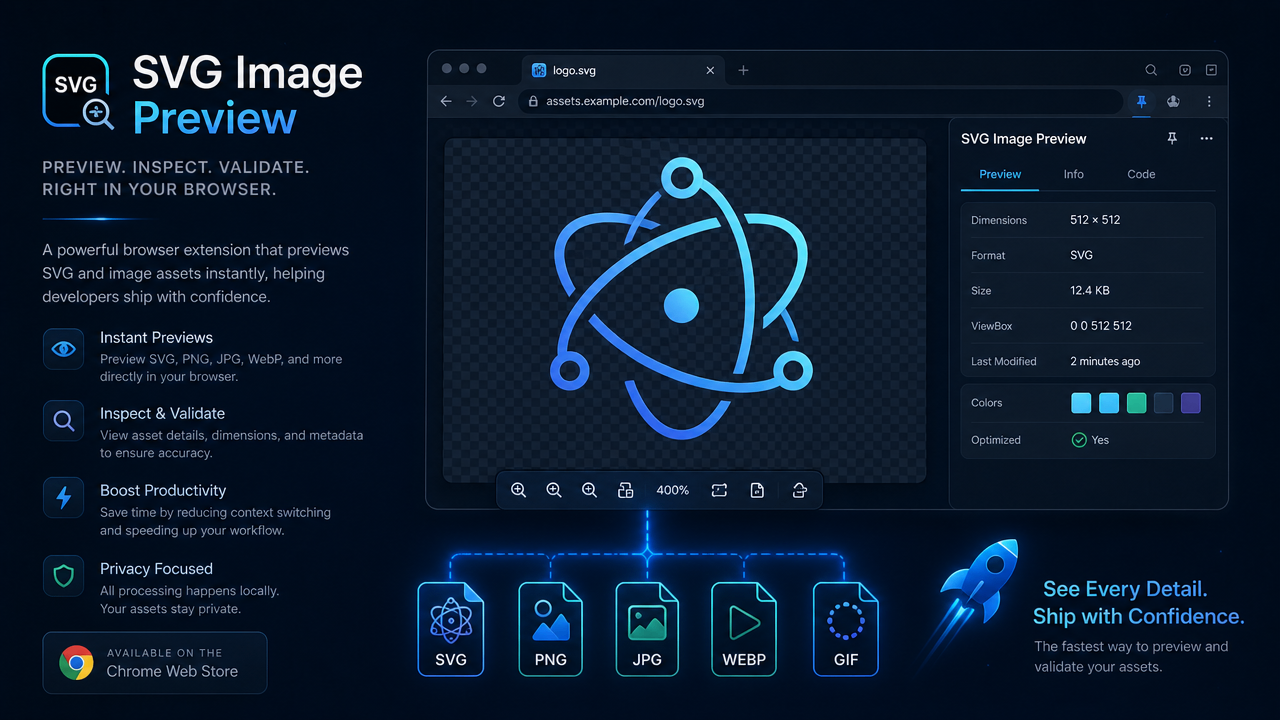Click the '0 0 512 512' ViewBox value
The height and width of the screenshot is (720, 1280).
click(1101, 326)
